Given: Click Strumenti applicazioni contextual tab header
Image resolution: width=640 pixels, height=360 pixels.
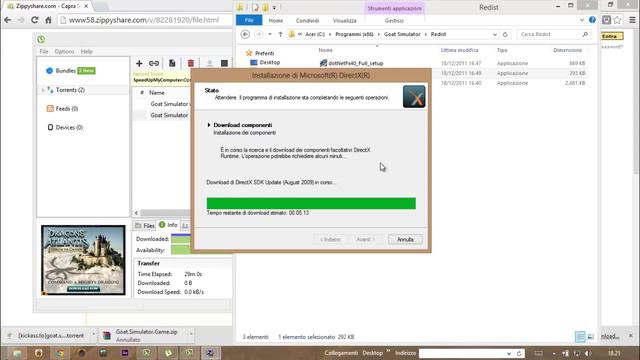Looking at the screenshot, I should click(x=394, y=8).
